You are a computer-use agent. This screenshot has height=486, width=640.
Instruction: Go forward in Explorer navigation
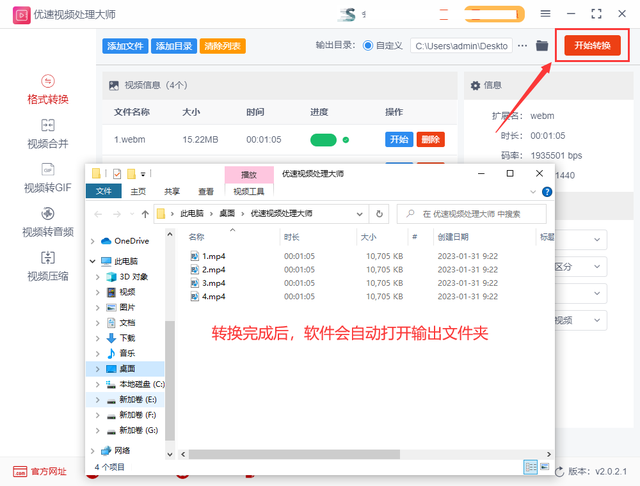pos(117,214)
